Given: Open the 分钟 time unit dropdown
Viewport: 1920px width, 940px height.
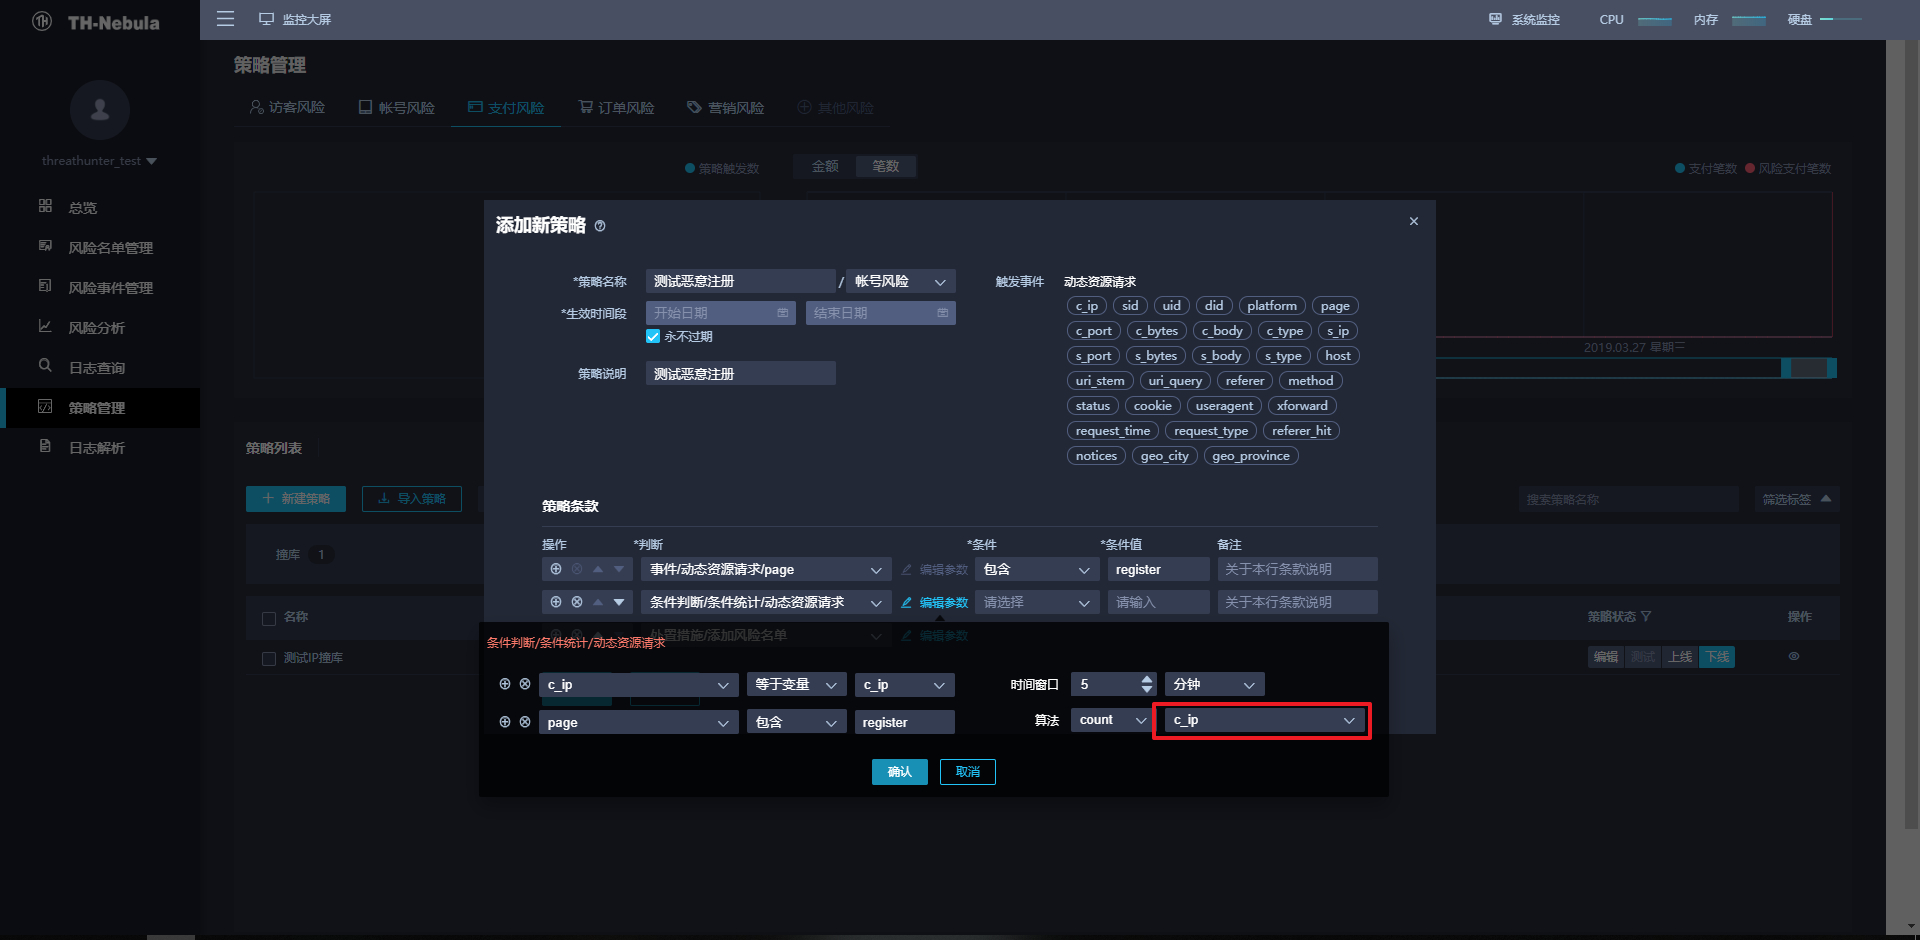Looking at the screenshot, I should tap(1215, 684).
